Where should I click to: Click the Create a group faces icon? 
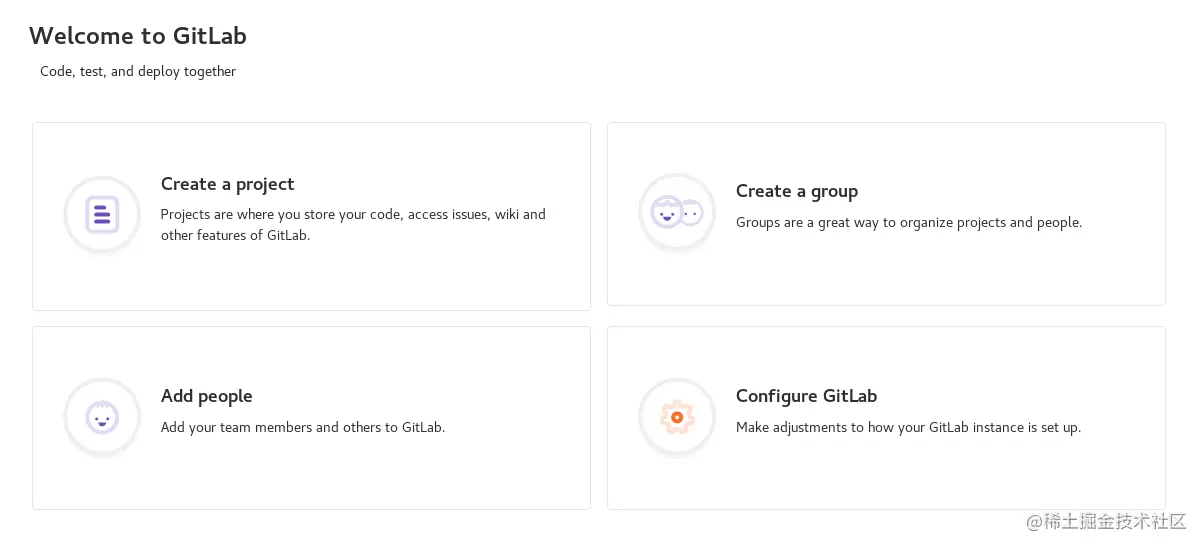coord(677,213)
